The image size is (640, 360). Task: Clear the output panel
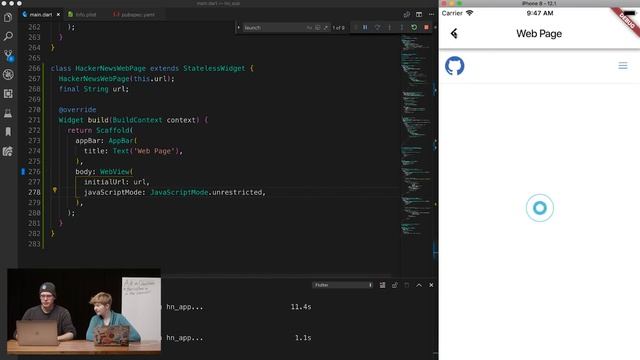[x=382, y=285]
